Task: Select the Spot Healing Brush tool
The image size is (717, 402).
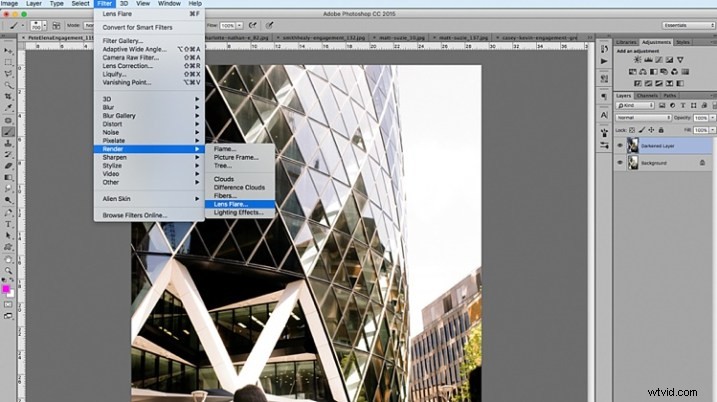Action: point(8,120)
